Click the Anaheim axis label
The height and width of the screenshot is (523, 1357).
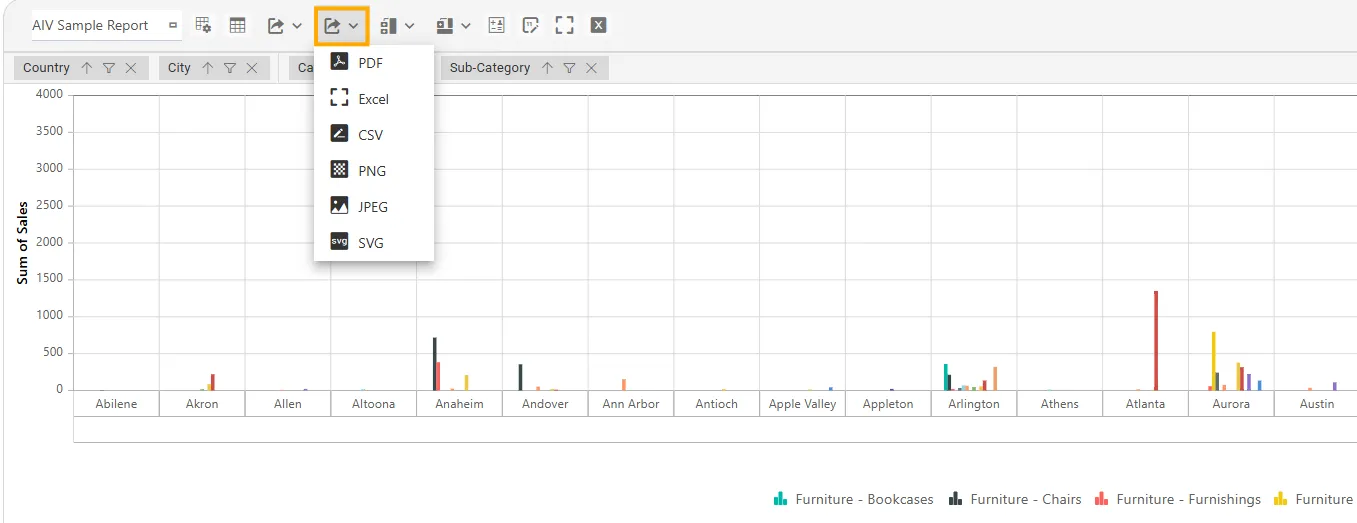[460, 404]
